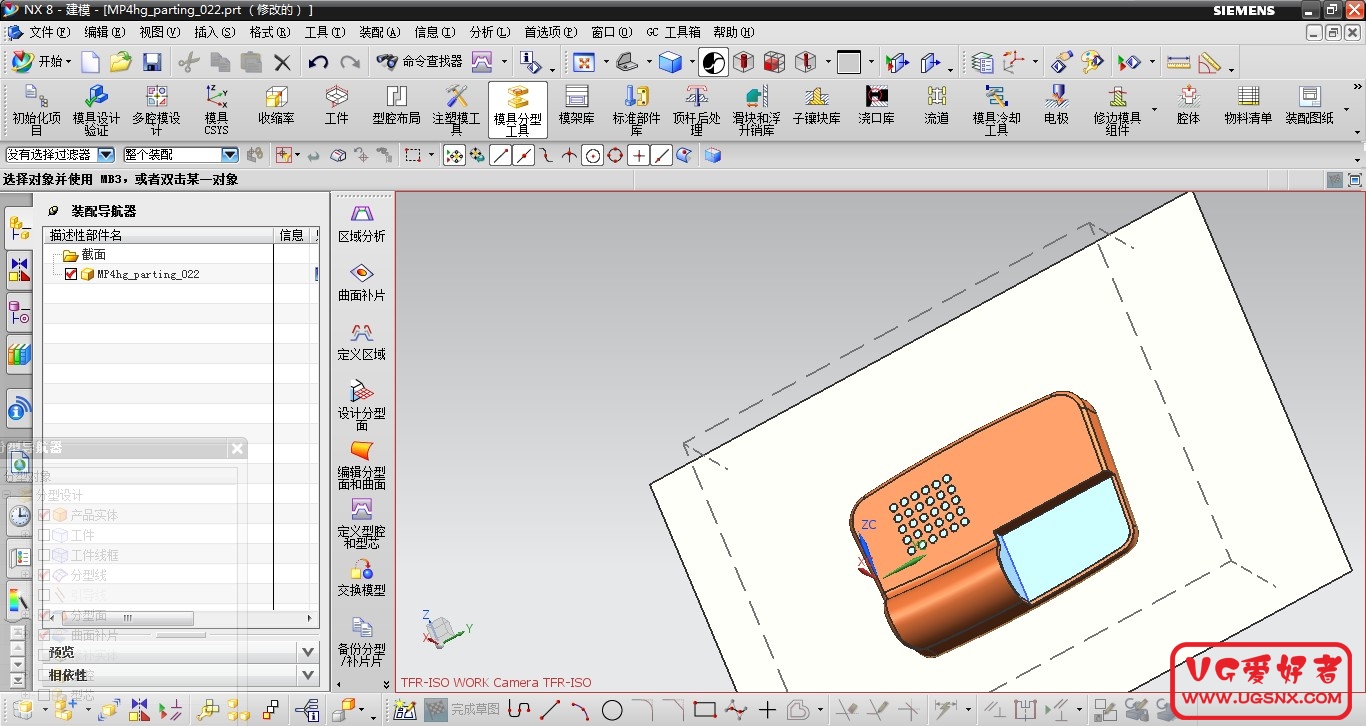Viewport: 1366px width, 726px height.
Task: Toggle the 工件 checkbox
Action: (x=44, y=535)
